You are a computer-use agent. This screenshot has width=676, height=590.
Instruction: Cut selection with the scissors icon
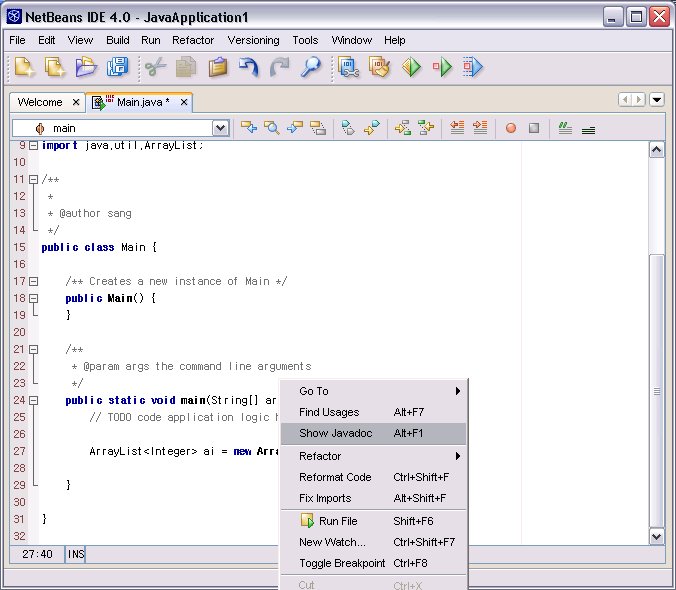[155, 67]
